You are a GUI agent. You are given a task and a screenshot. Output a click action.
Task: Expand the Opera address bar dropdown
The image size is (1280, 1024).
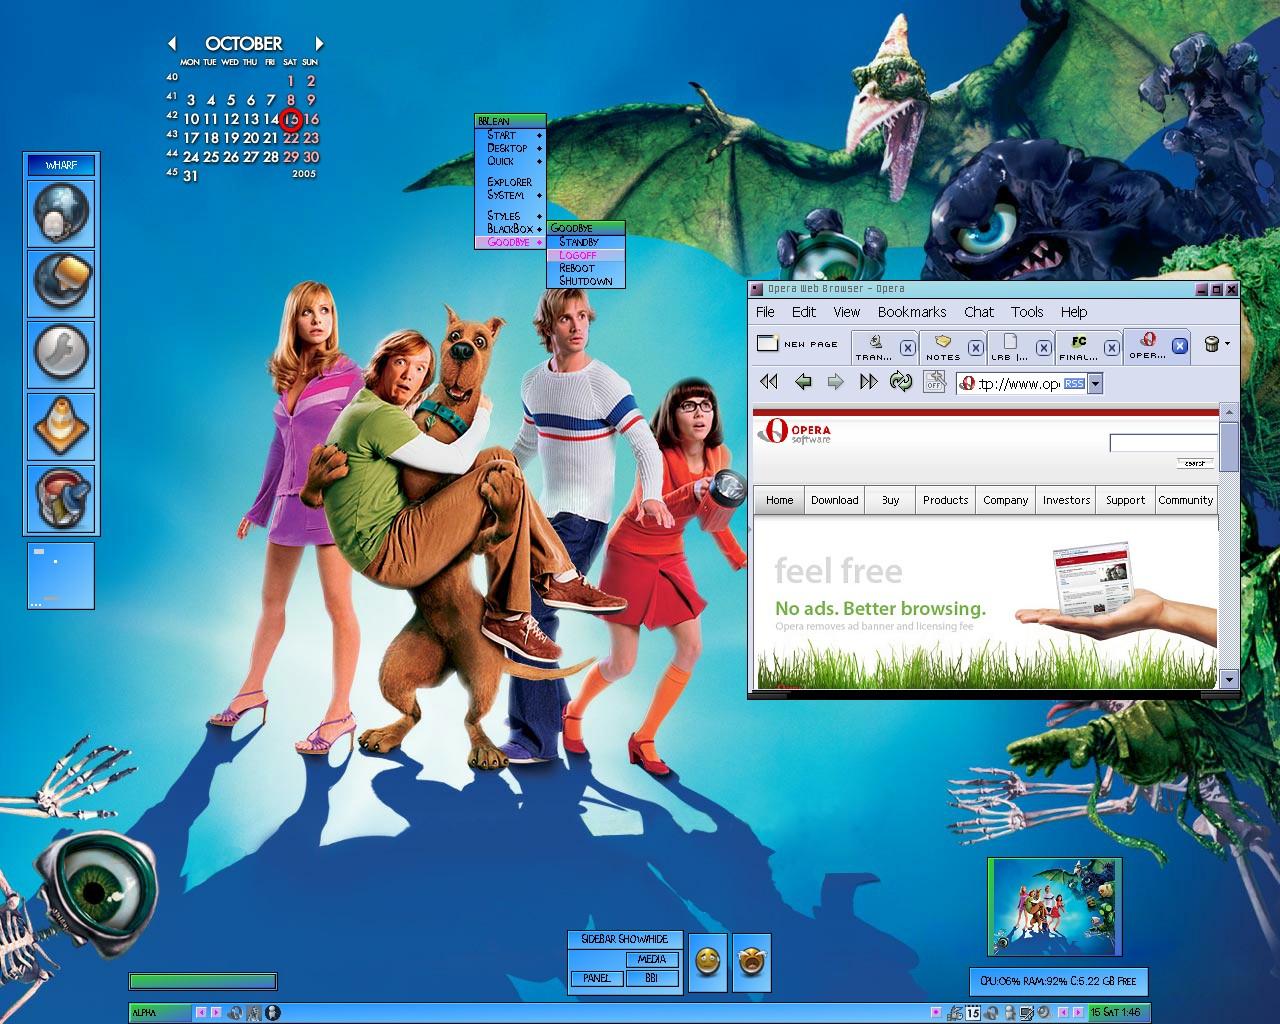pos(1095,383)
